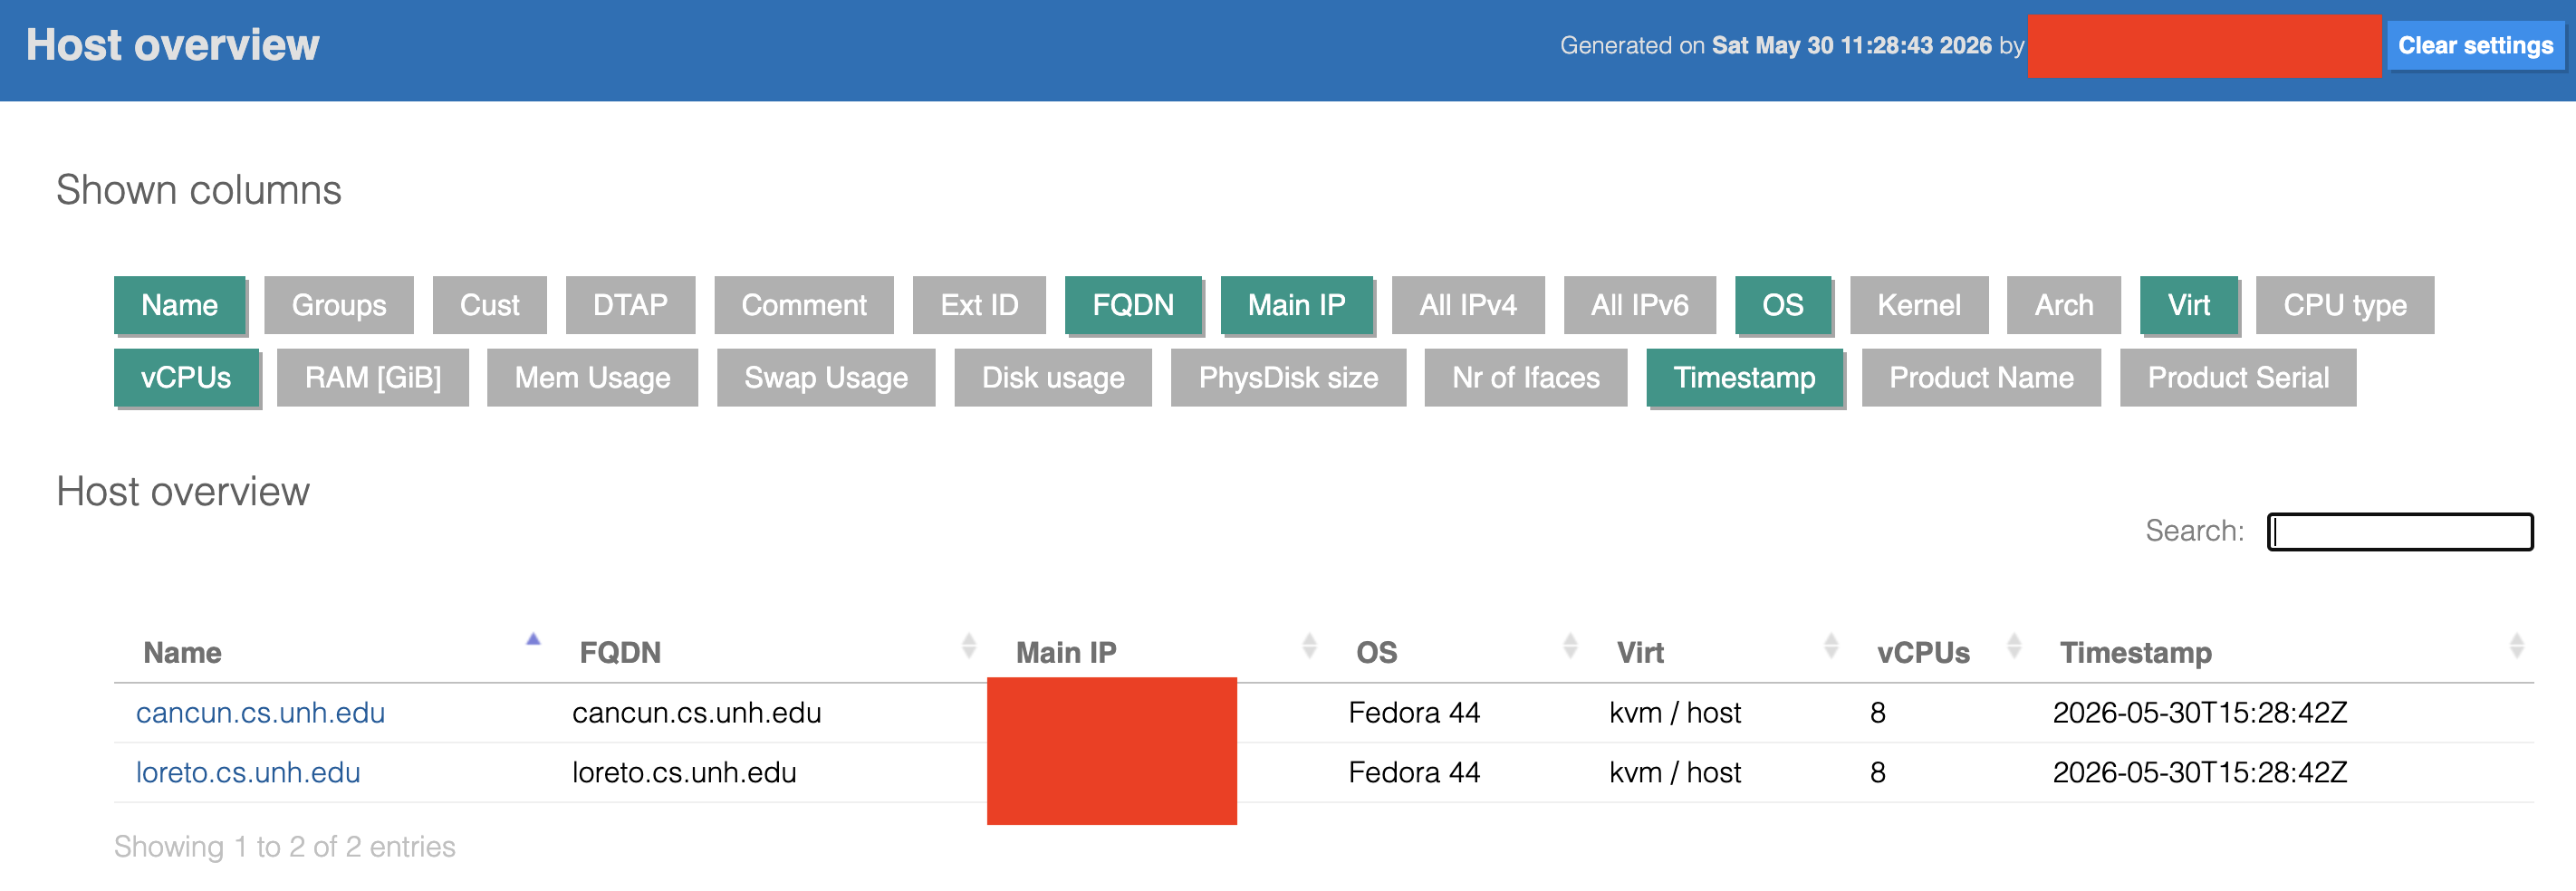The width and height of the screenshot is (2576, 891).
Task: Focus the Search input field
Action: click(x=2399, y=532)
